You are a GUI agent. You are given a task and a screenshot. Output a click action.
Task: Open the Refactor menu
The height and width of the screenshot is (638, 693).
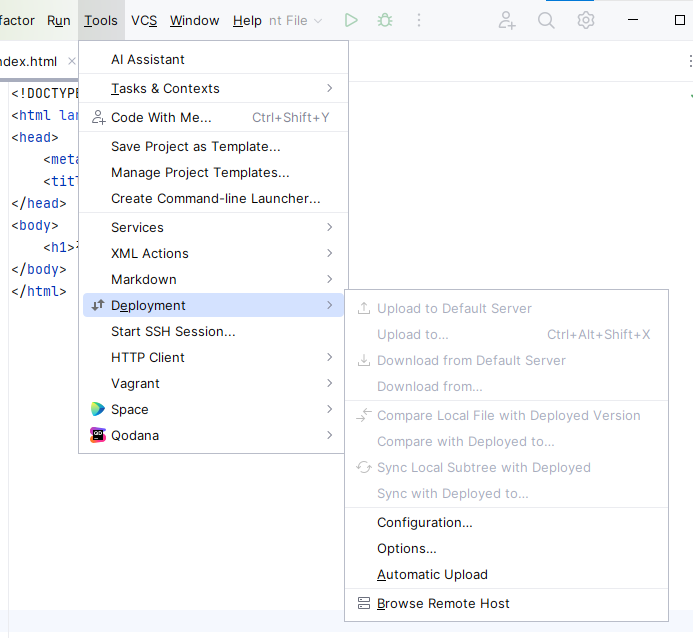point(17,20)
